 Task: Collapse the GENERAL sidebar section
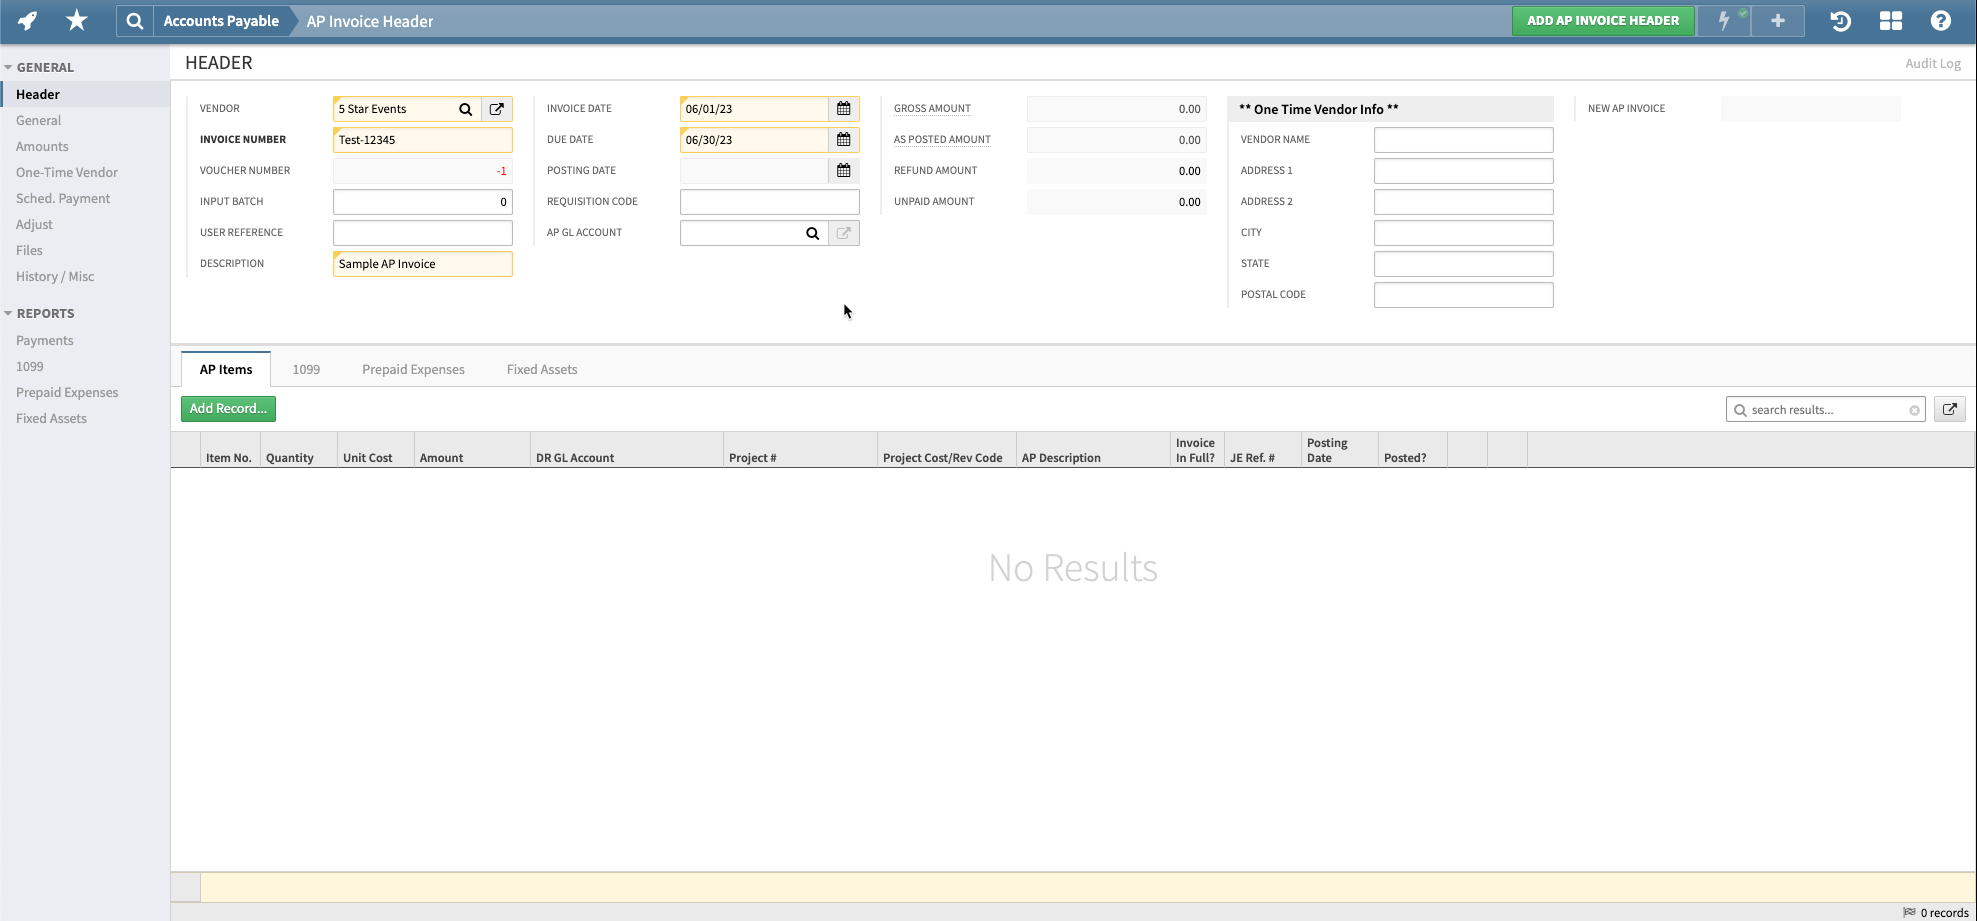[8, 66]
